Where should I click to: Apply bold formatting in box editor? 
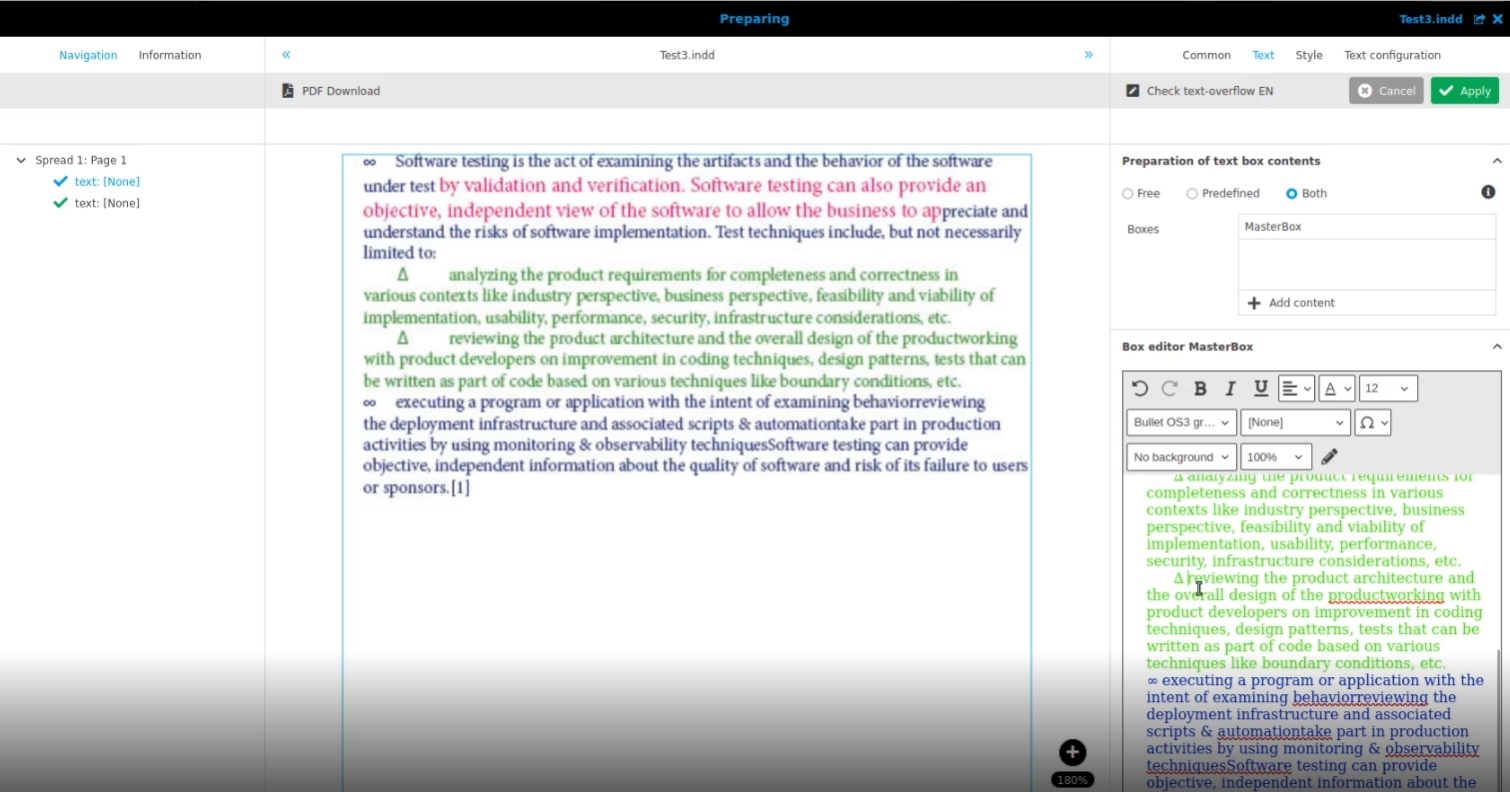(1200, 389)
